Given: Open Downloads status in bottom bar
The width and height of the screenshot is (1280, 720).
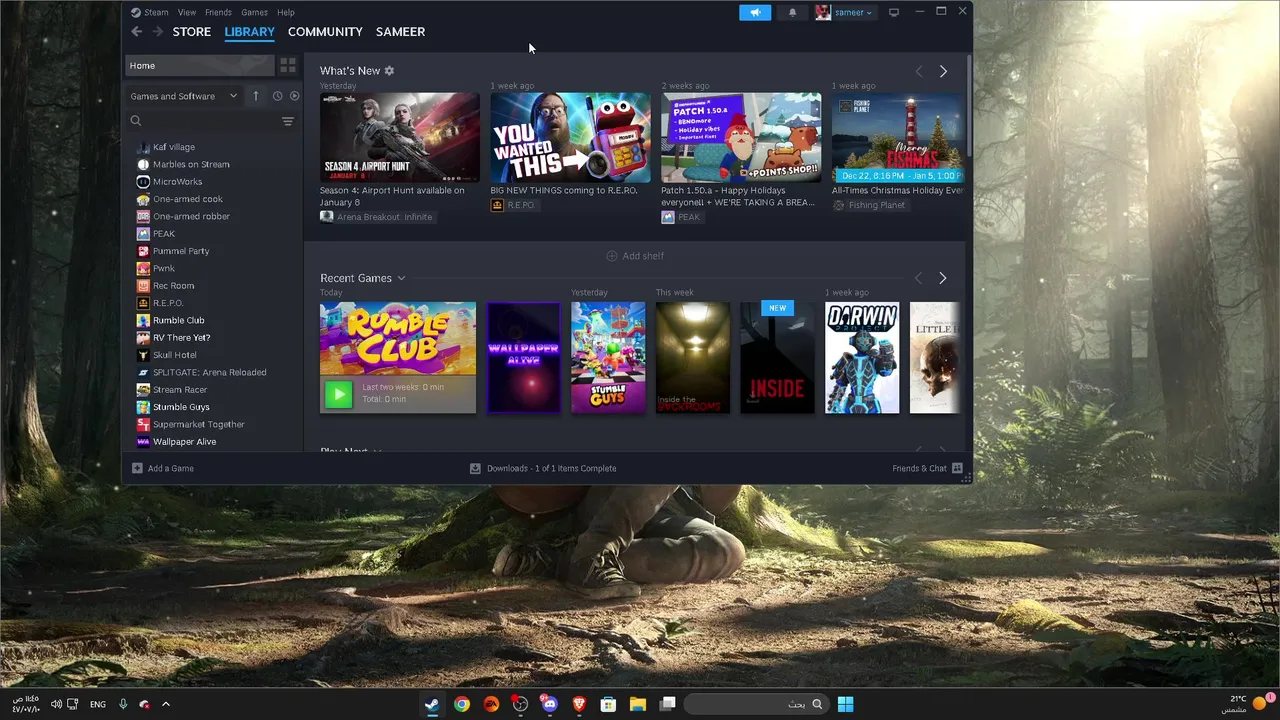Looking at the screenshot, I should click(x=551, y=468).
